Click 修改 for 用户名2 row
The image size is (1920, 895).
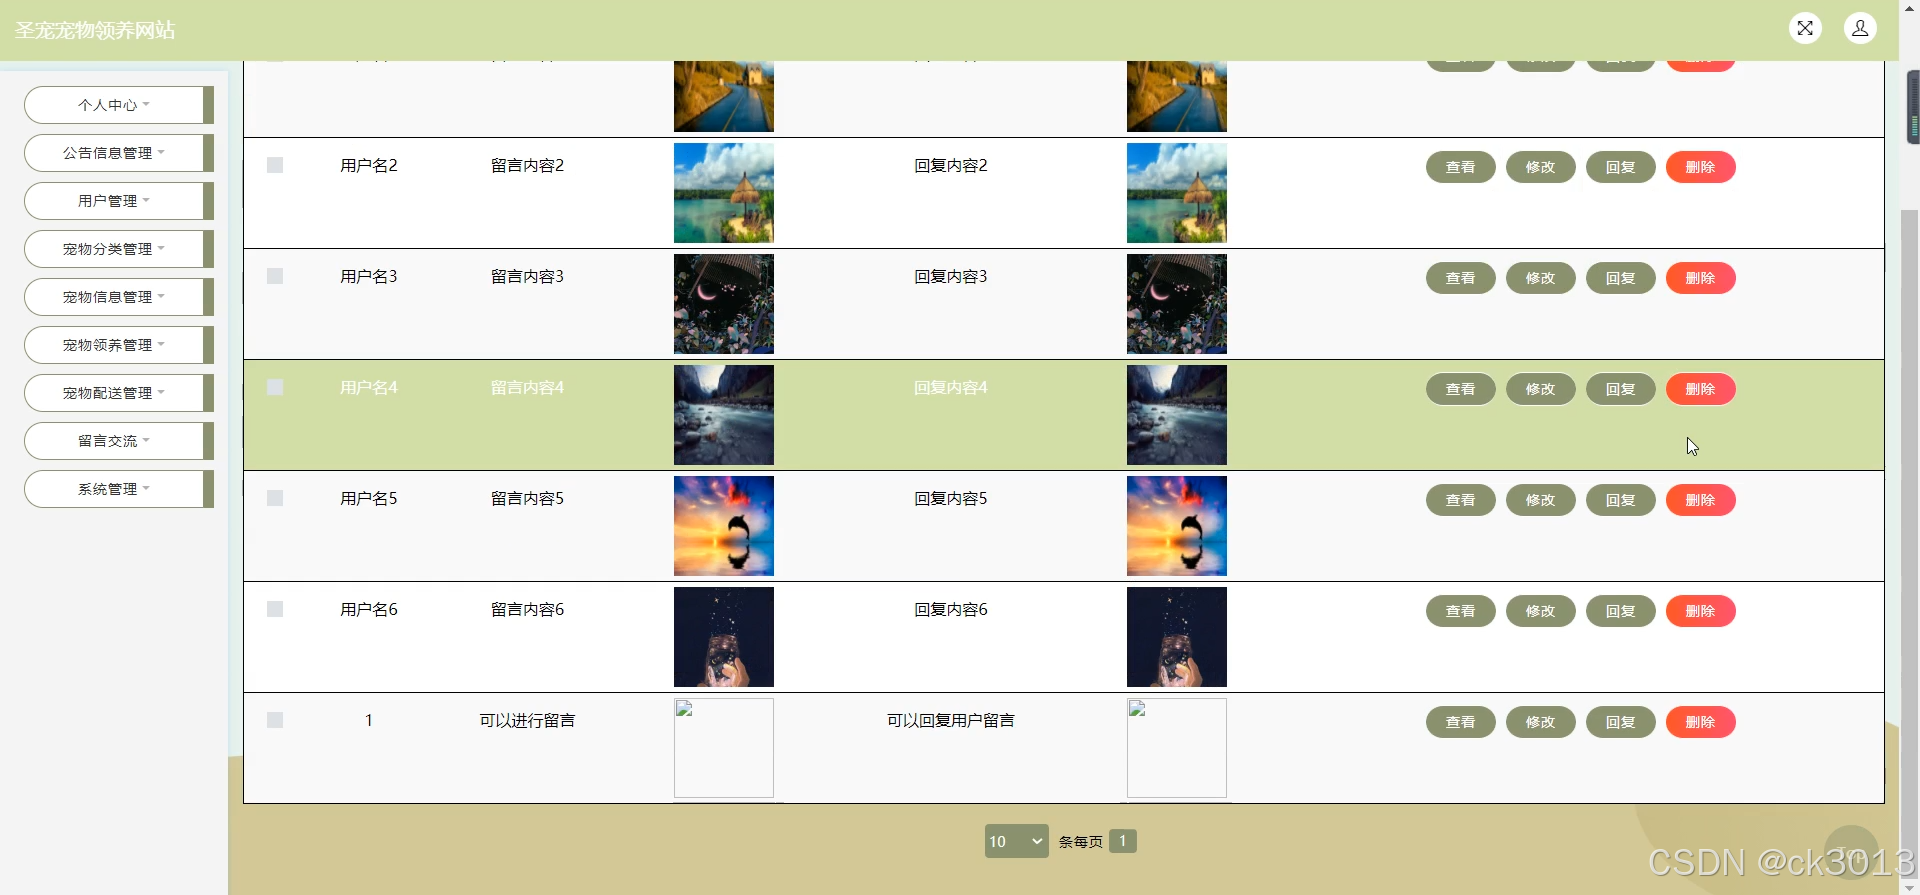1540,167
